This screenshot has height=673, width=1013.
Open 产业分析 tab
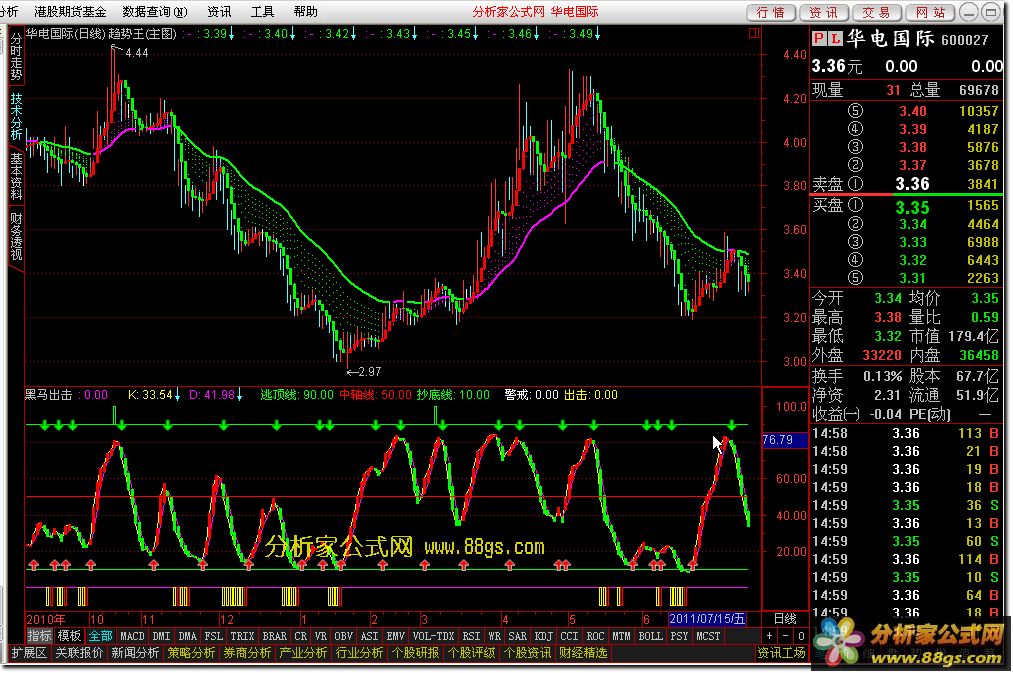click(x=304, y=653)
